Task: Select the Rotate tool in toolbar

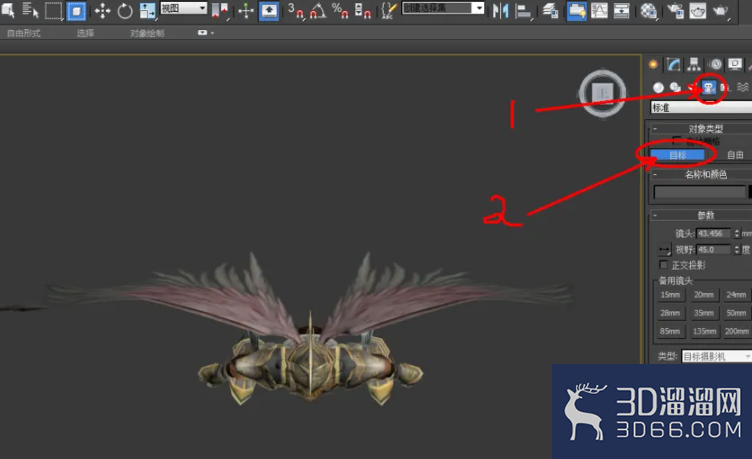Action: [x=125, y=11]
